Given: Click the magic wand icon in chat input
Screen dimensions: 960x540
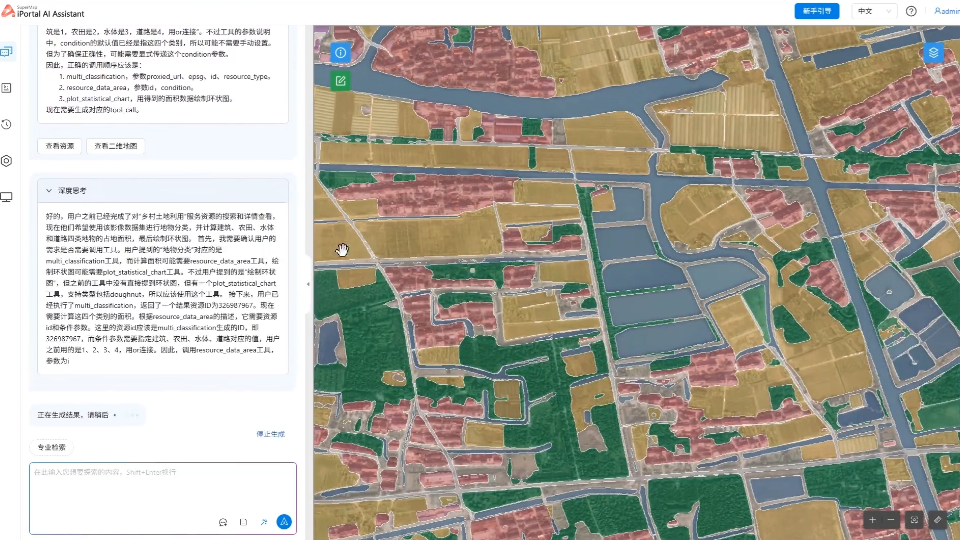Looking at the screenshot, I should coord(264,522).
